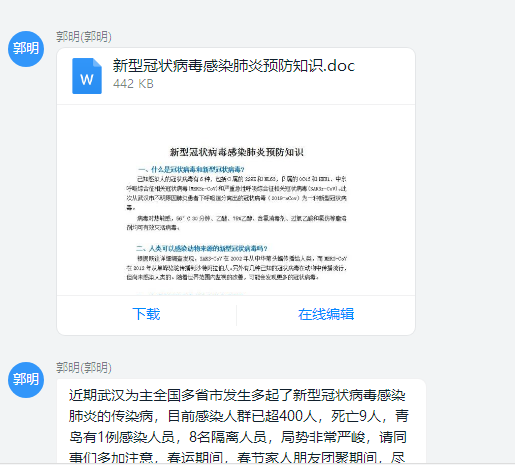Click the blue Word document icon
Image resolution: width=515 pixels, height=465 pixels.
[x=87, y=76]
